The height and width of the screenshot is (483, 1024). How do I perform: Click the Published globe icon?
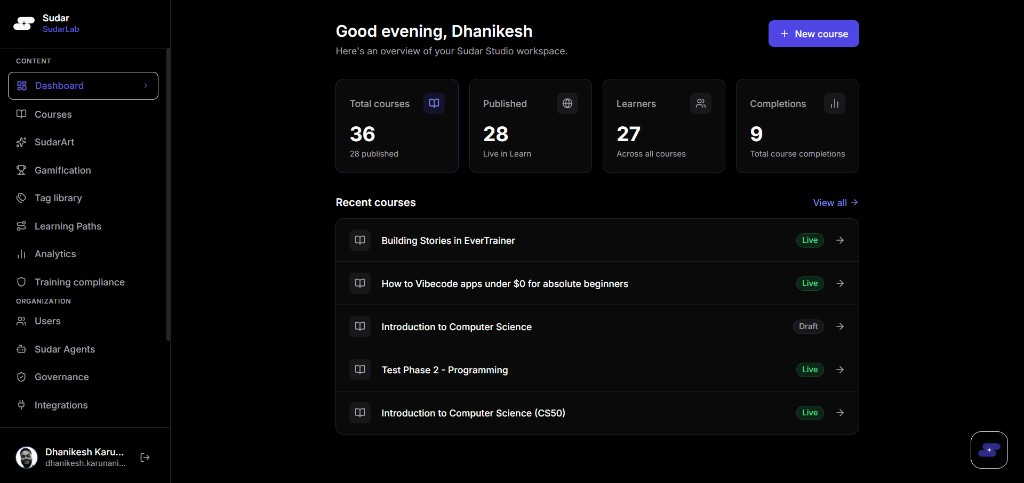(568, 103)
